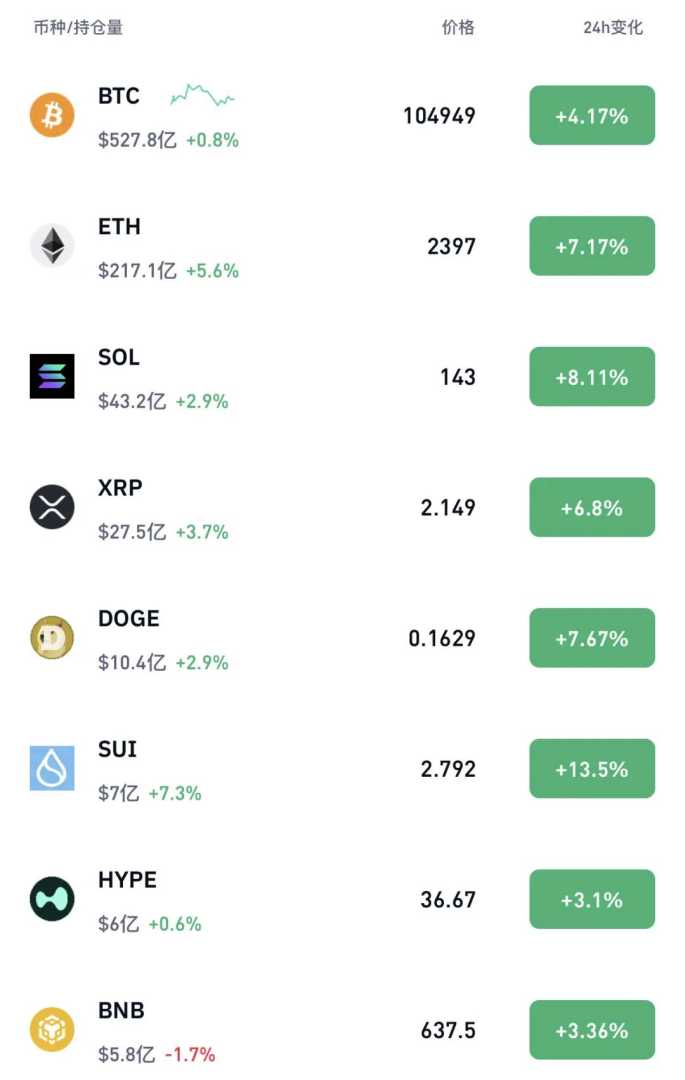Image resolution: width=685 pixels, height=1080 pixels.
Task: Click BTC +4.17% change button
Action: tap(592, 116)
